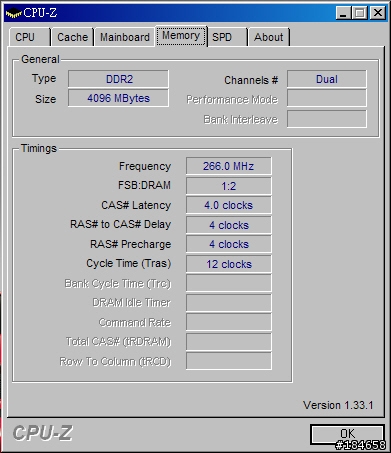Select the 4096 MBytes size value
Image resolution: width=391 pixels, height=453 pixels.
pos(119,98)
